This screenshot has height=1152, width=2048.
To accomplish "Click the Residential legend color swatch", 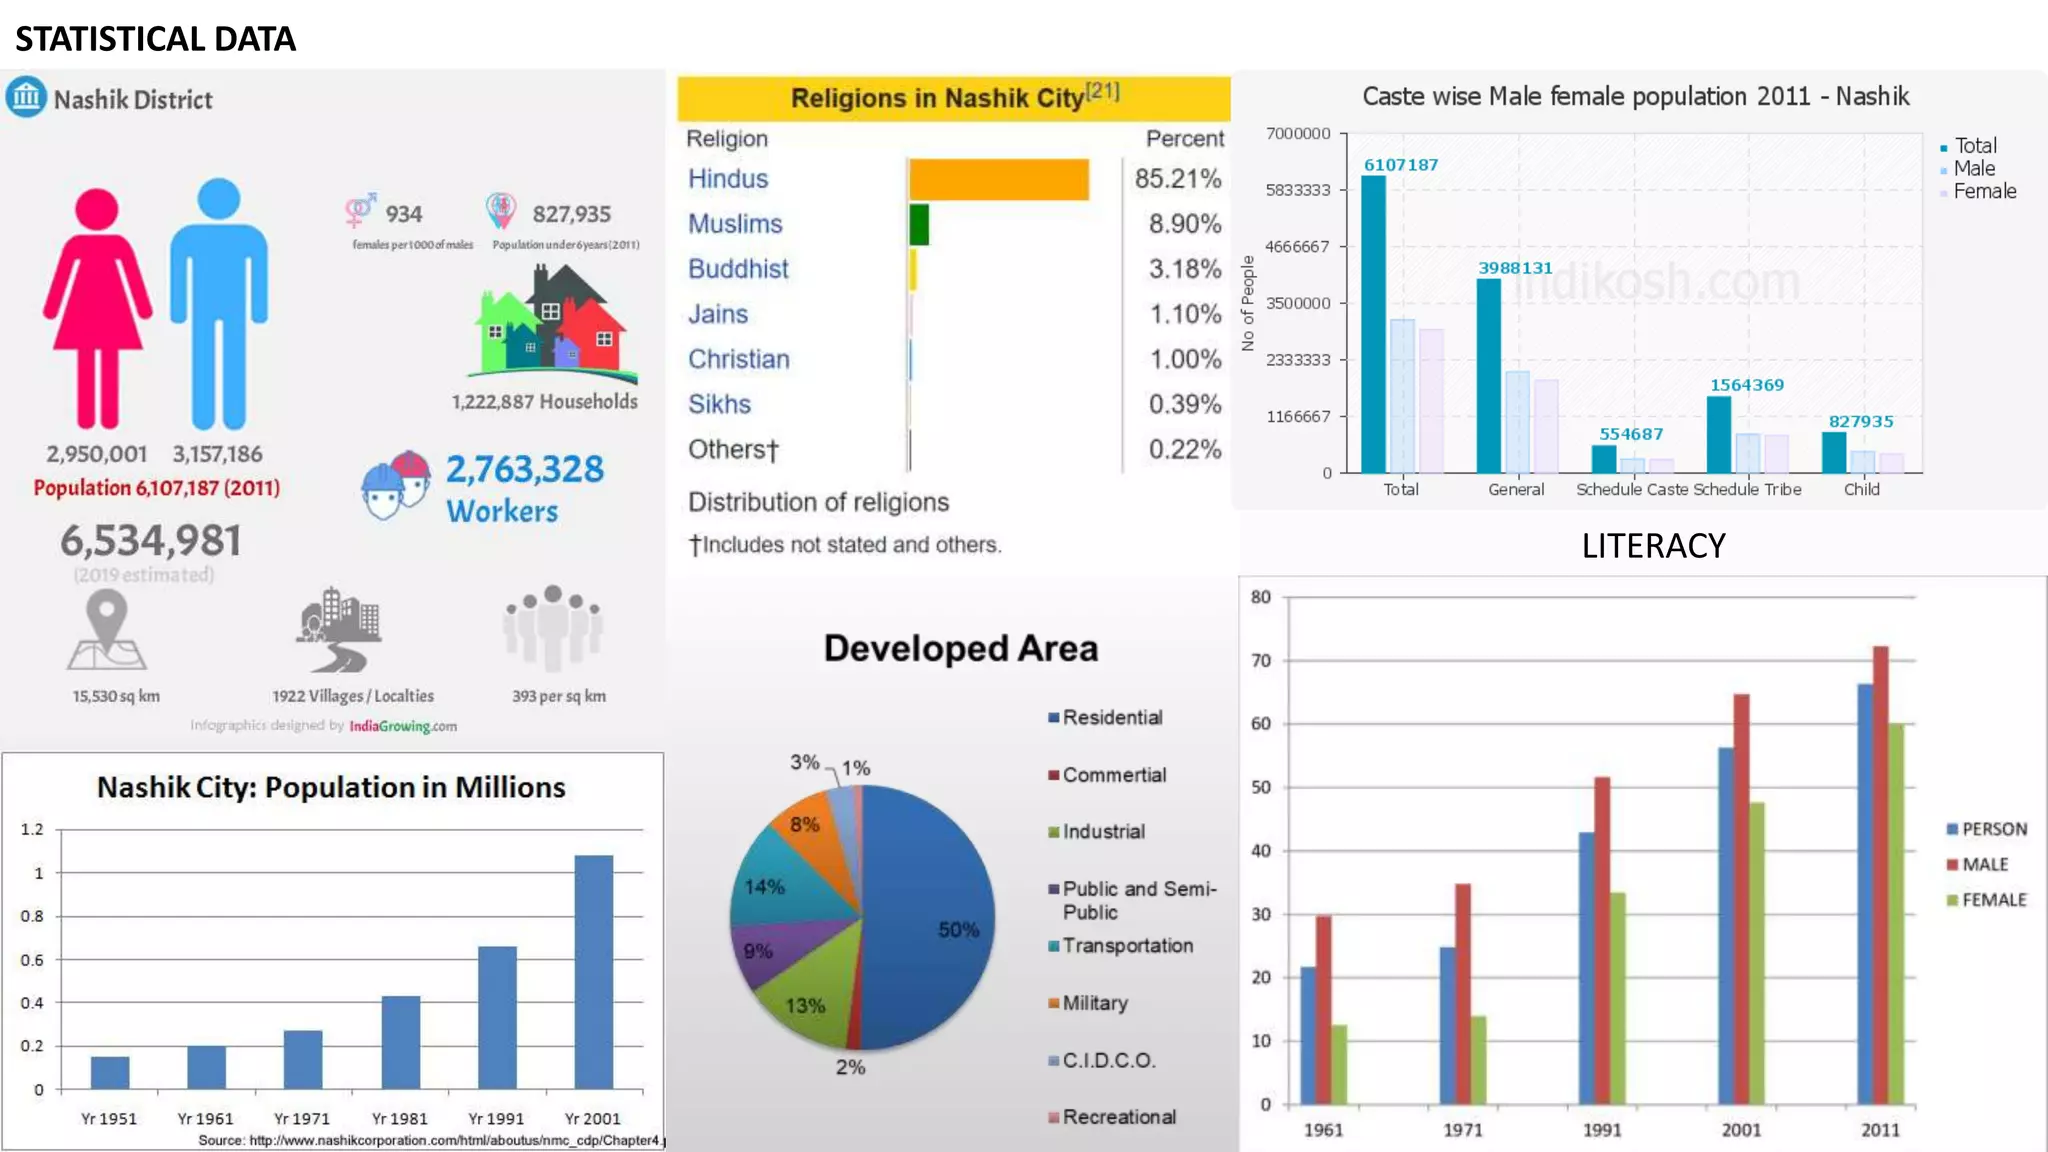I will pyautogui.click(x=1053, y=718).
